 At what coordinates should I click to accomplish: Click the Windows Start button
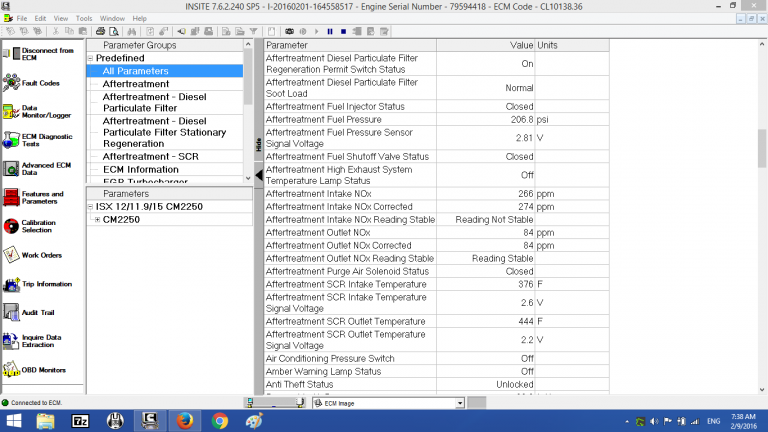coord(14,421)
